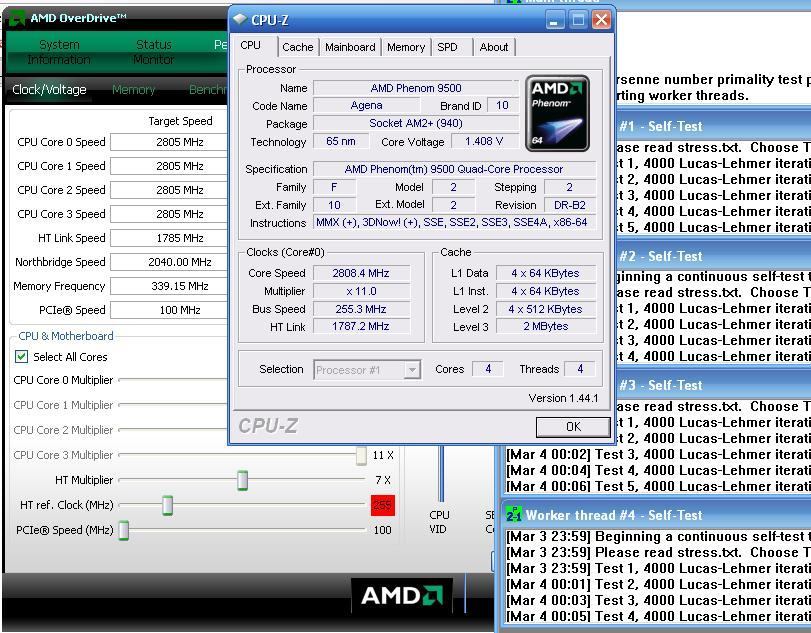The width and height of the screenshot is (811, 633).
Task: Select the Clock/Voltage subtab in OverDrive
Action: point(49,89)
